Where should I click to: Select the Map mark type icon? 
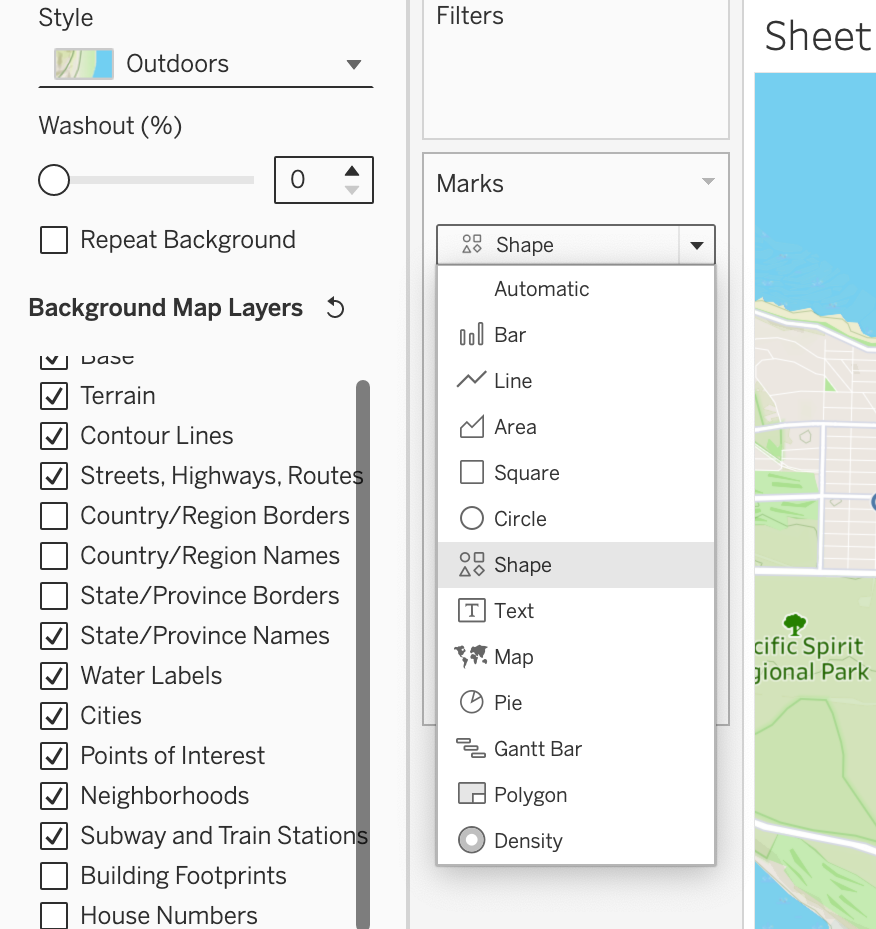pyautogui.click(x=471, y=657)
